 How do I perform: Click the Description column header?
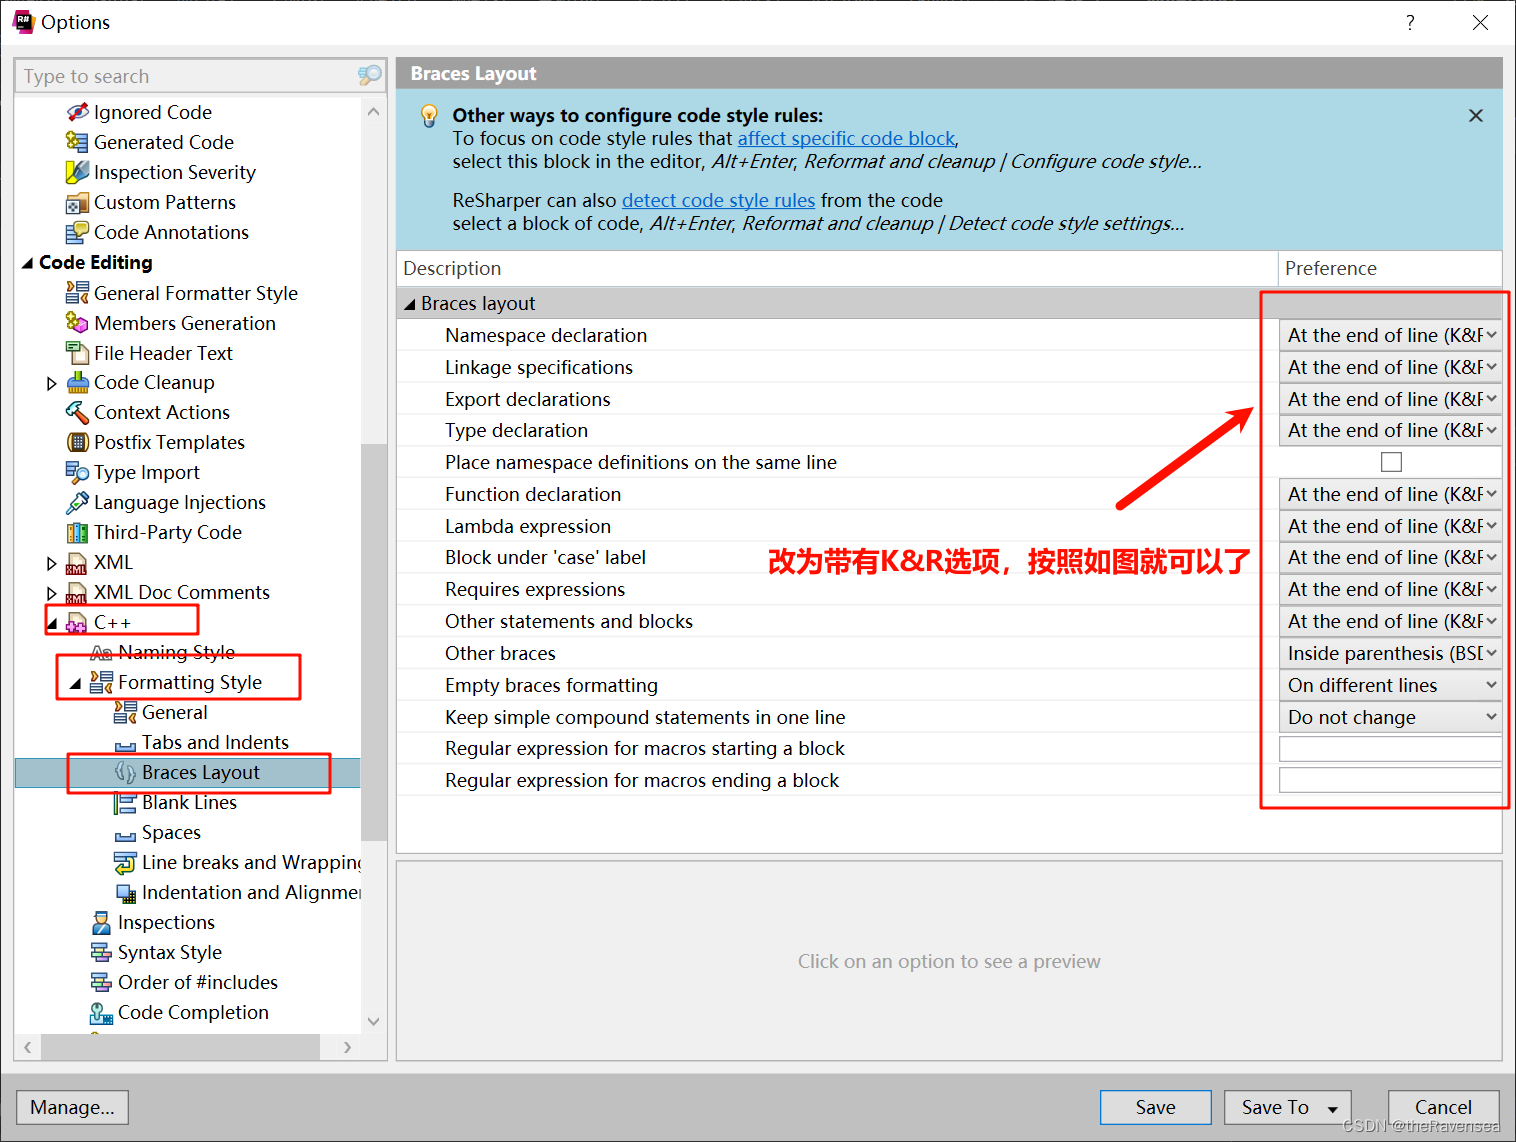[x=837, y=268]
